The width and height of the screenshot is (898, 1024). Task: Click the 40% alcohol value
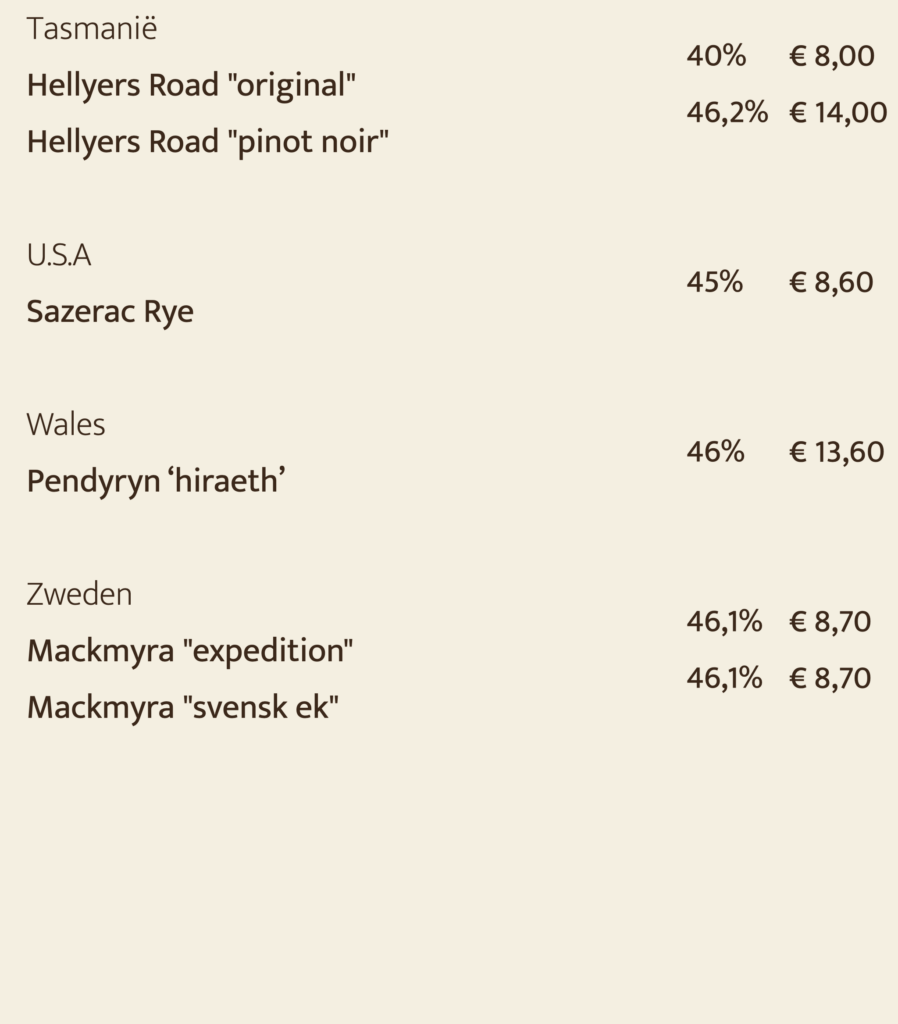(x=716, y=56)
